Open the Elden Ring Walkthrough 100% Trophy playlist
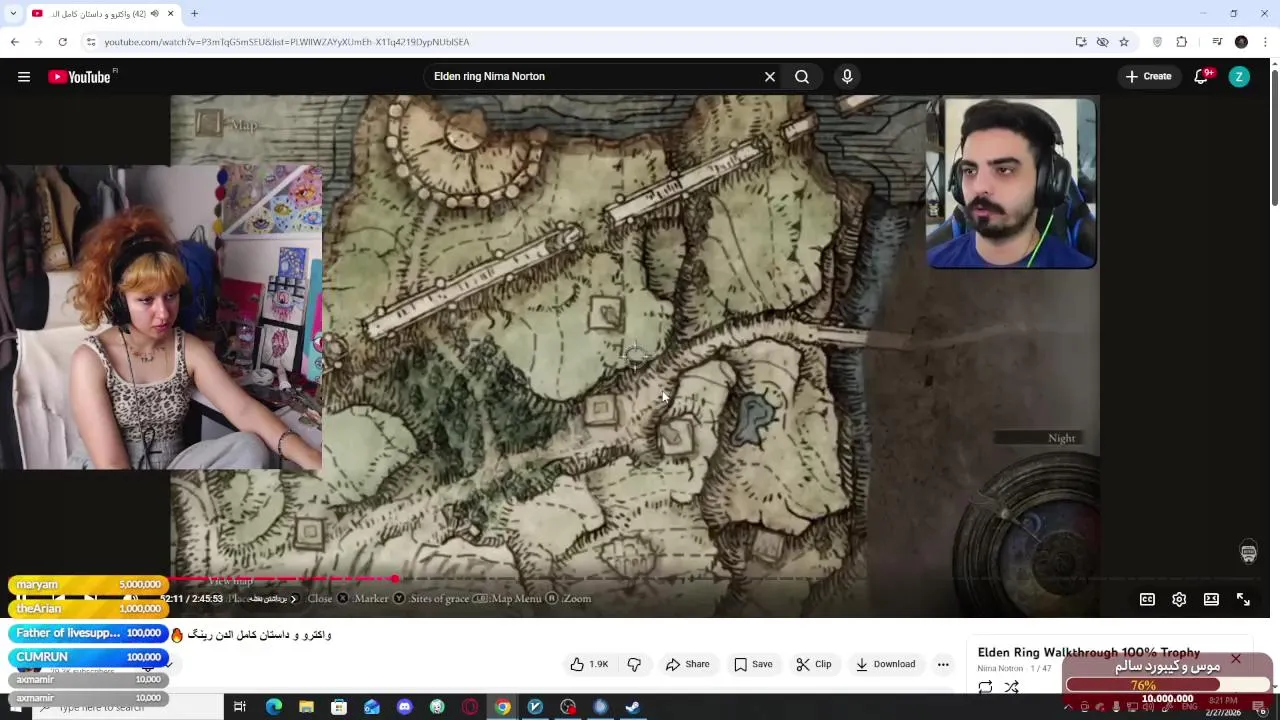Image resolution: width=1280 pixels, height=720 pixels. [x=1088, y=653]
